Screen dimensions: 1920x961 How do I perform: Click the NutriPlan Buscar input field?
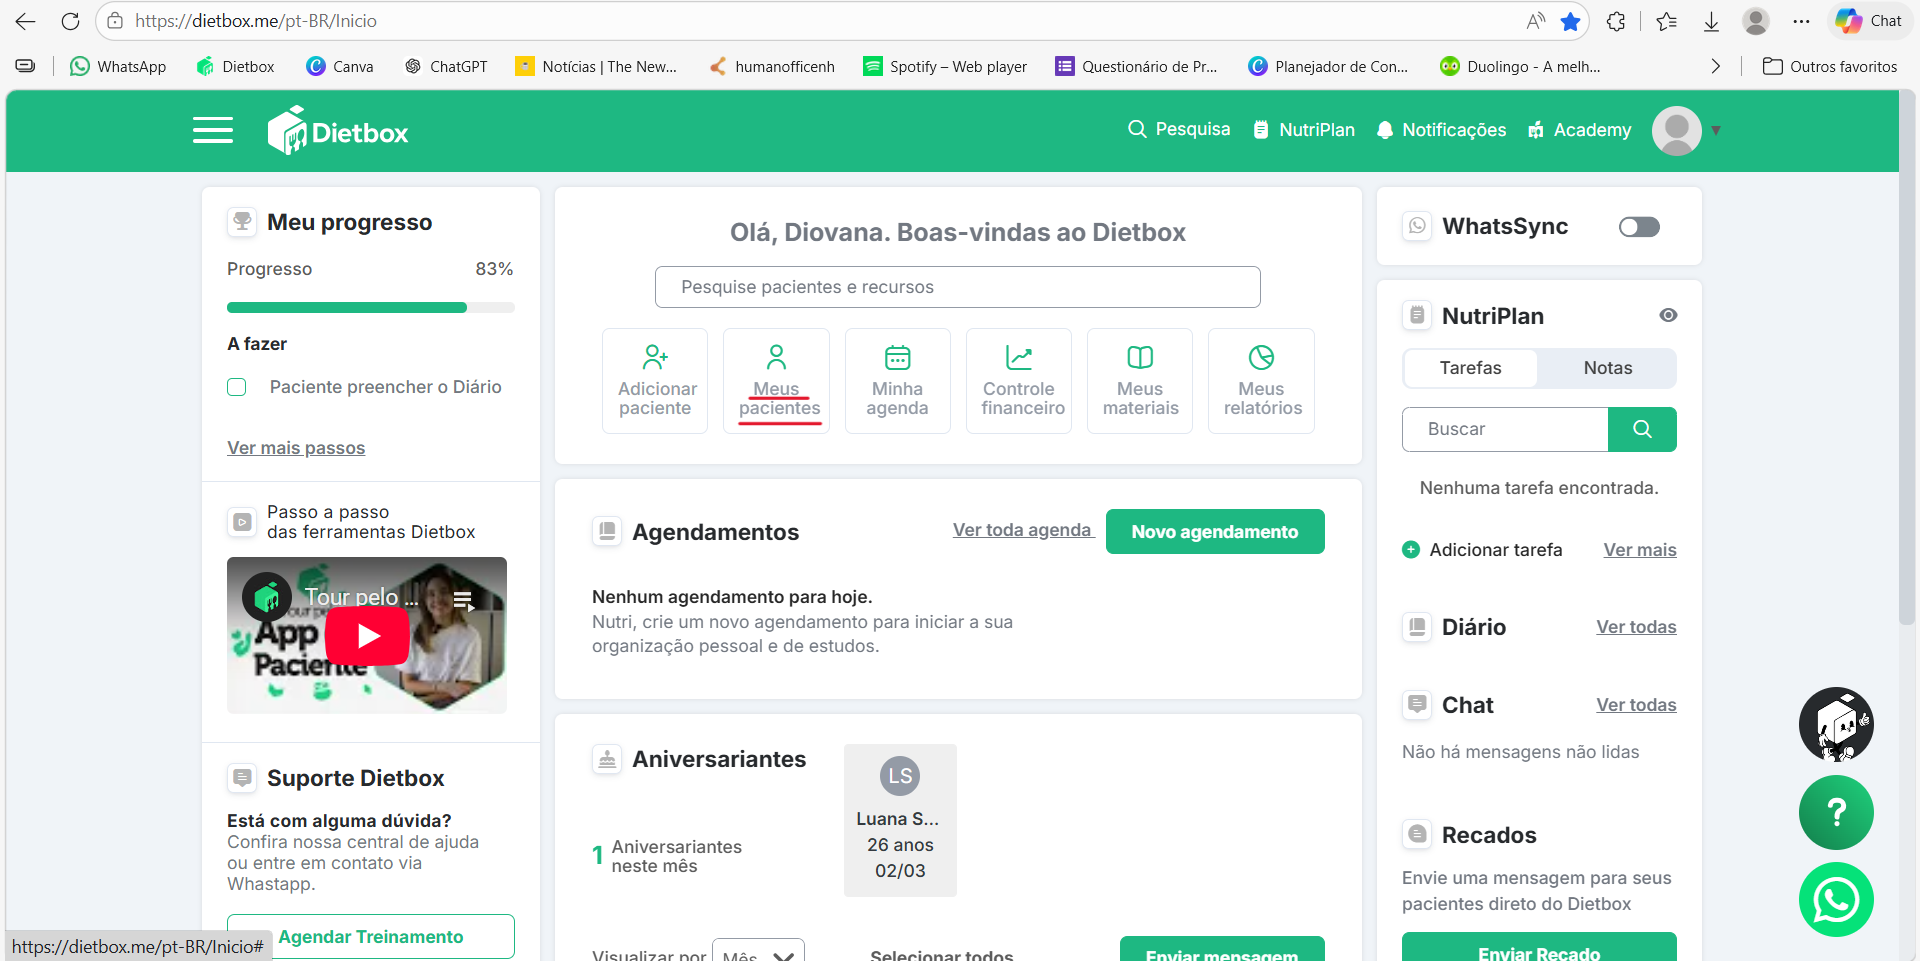click(x=1505, y=429)
